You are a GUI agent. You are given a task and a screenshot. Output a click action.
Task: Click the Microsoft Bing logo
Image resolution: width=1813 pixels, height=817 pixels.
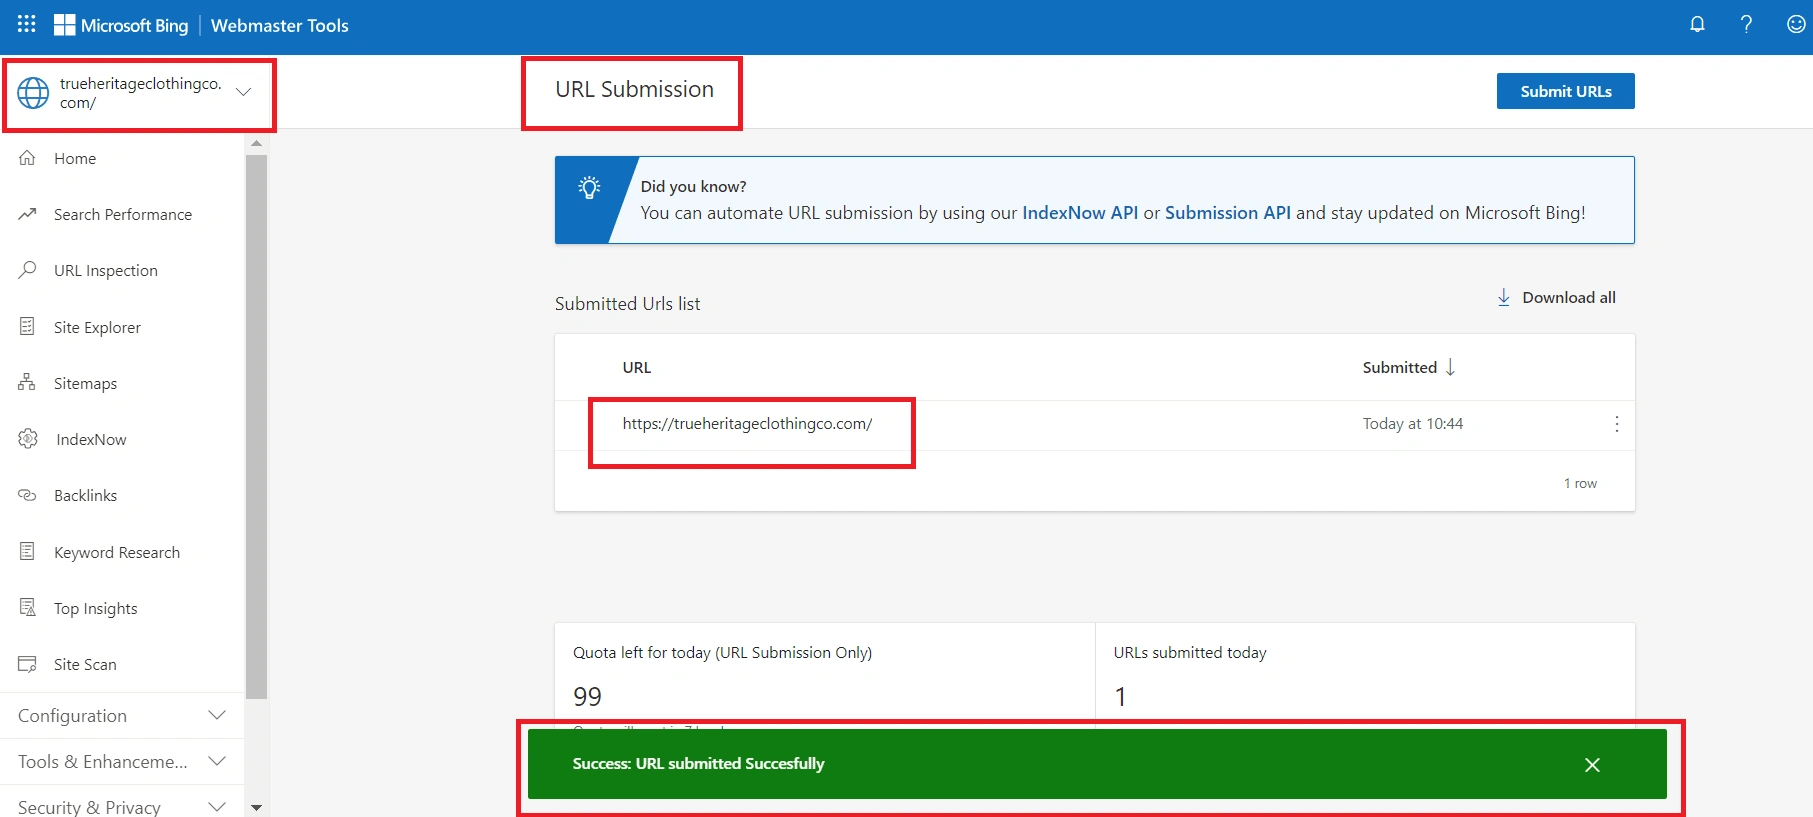pos(121,25)
